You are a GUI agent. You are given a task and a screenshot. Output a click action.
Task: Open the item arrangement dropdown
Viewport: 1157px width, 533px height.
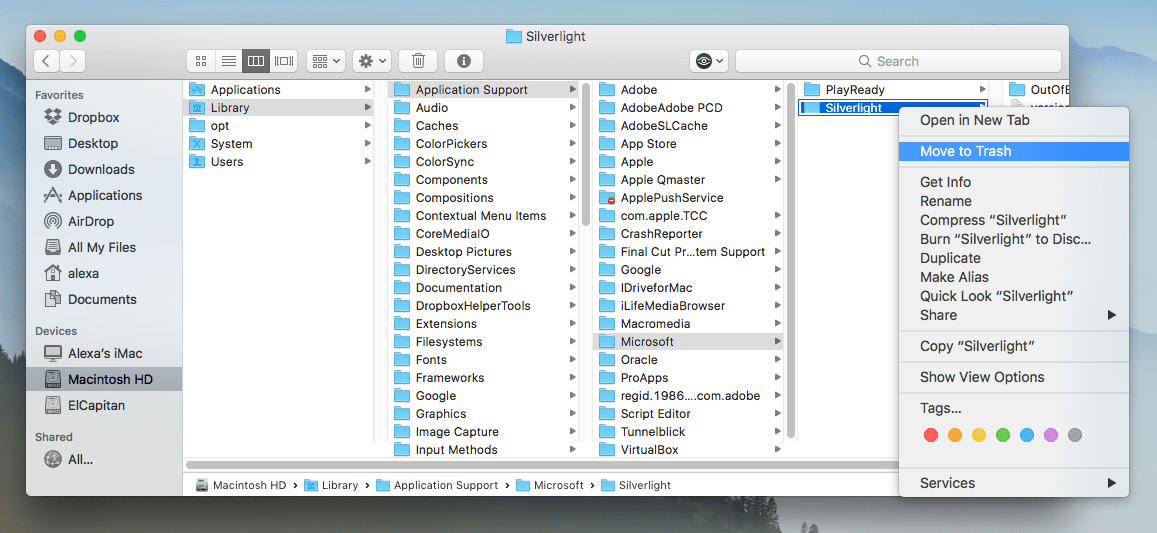tap(326, 61)
